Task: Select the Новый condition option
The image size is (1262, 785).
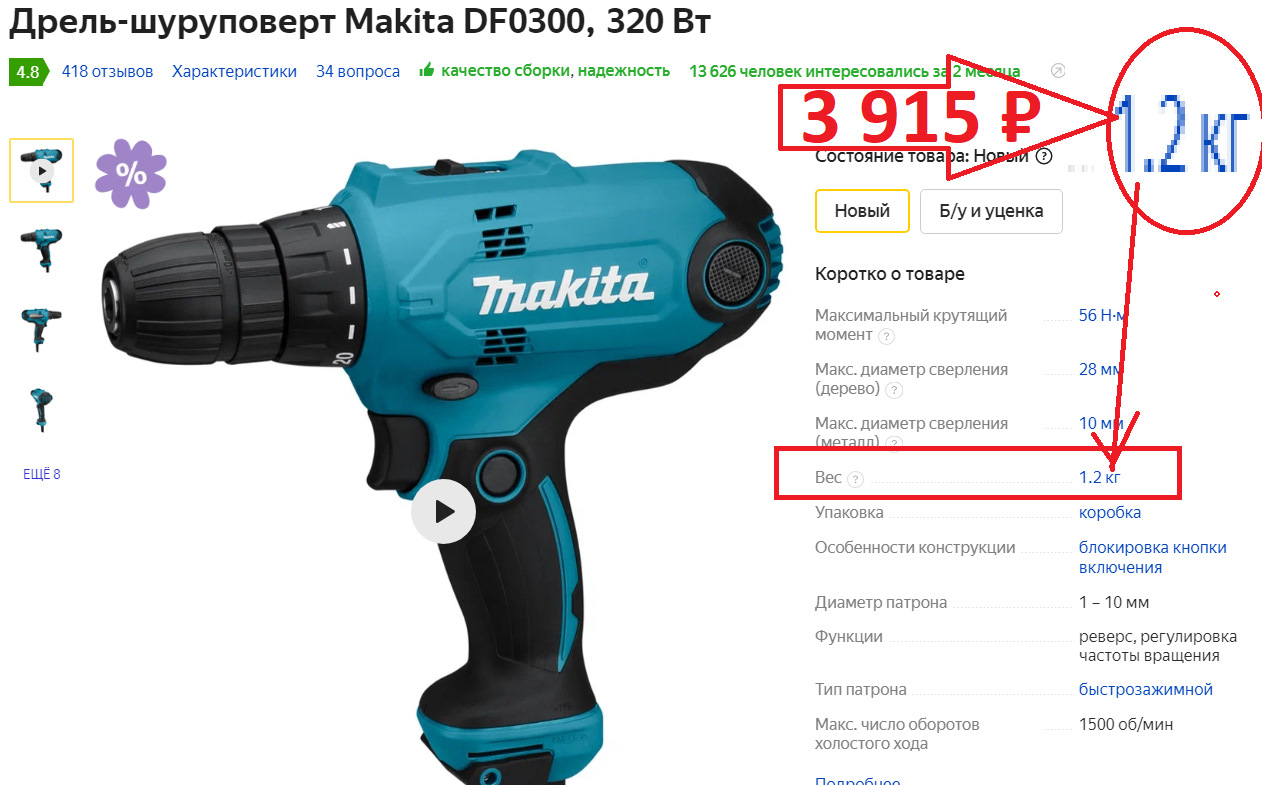Action: (862, 211)
